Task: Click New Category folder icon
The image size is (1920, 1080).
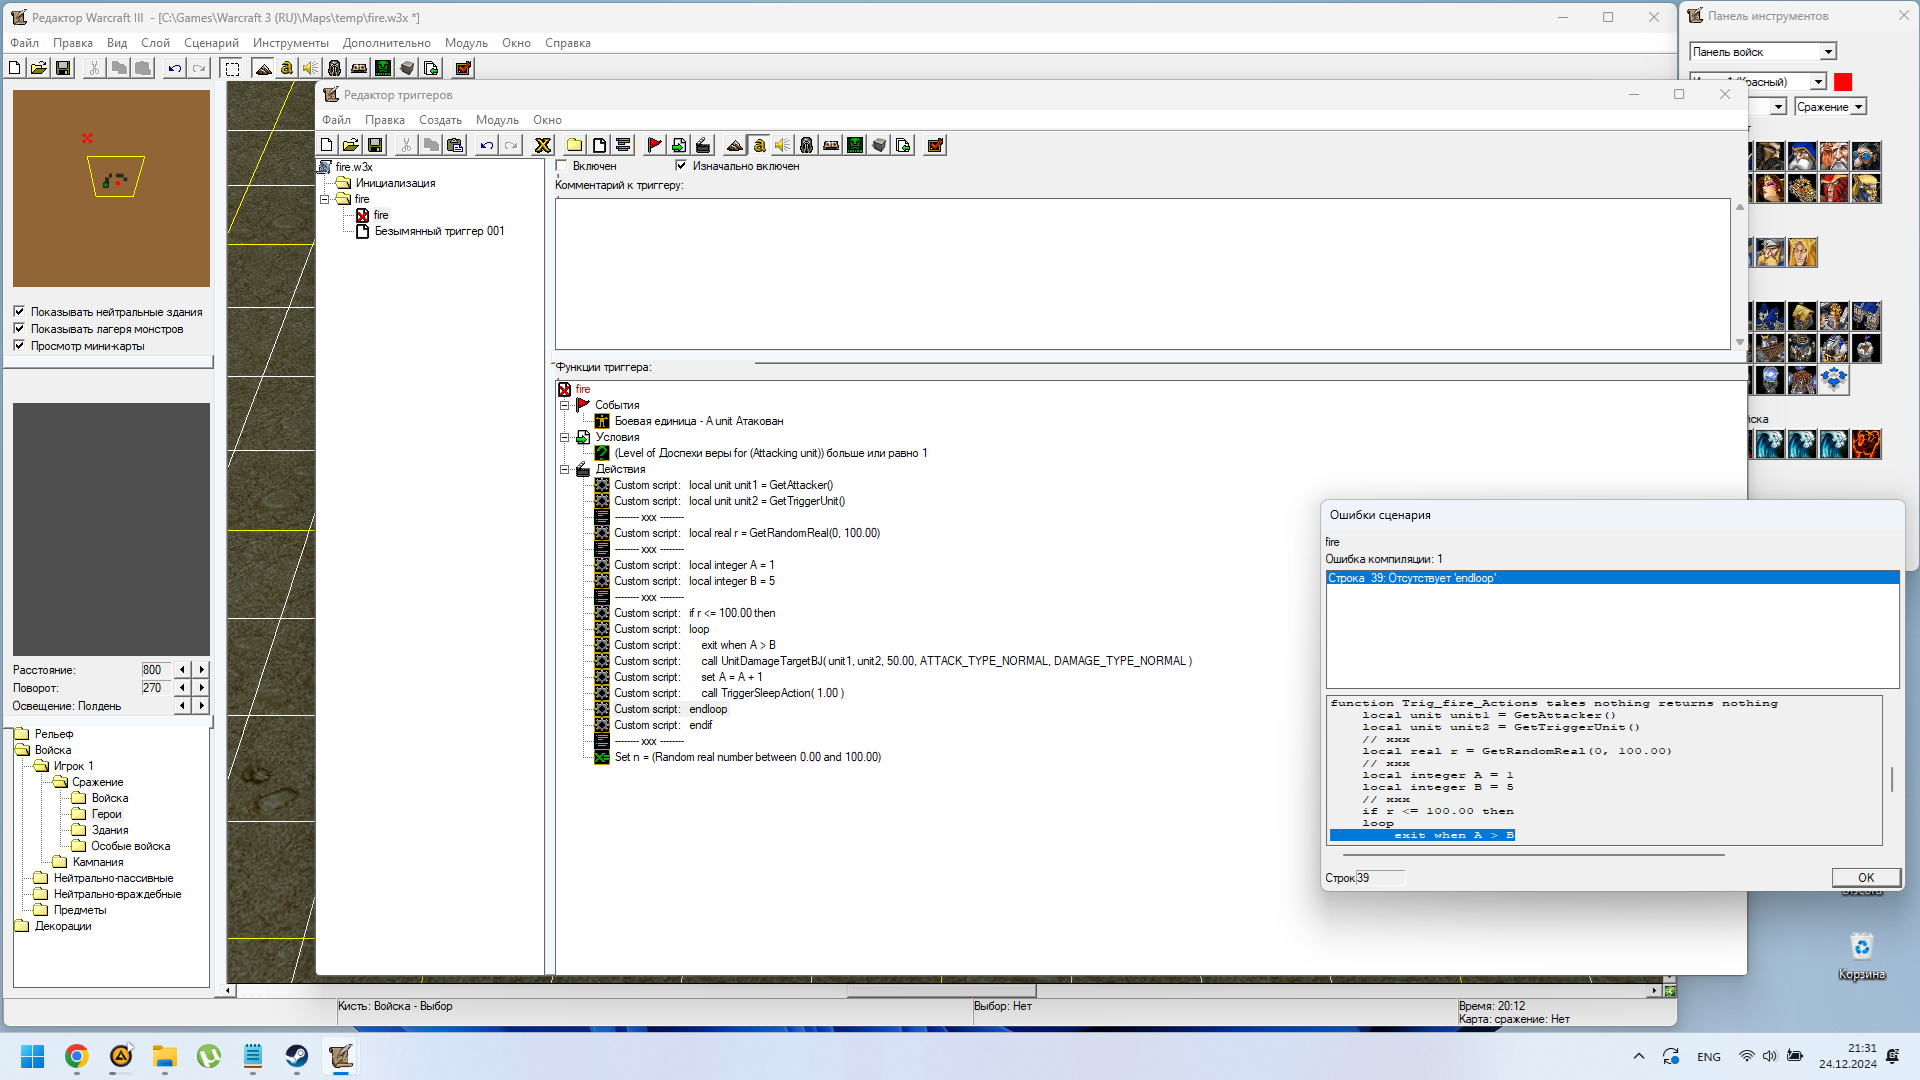Action: [x=574, y=146]
